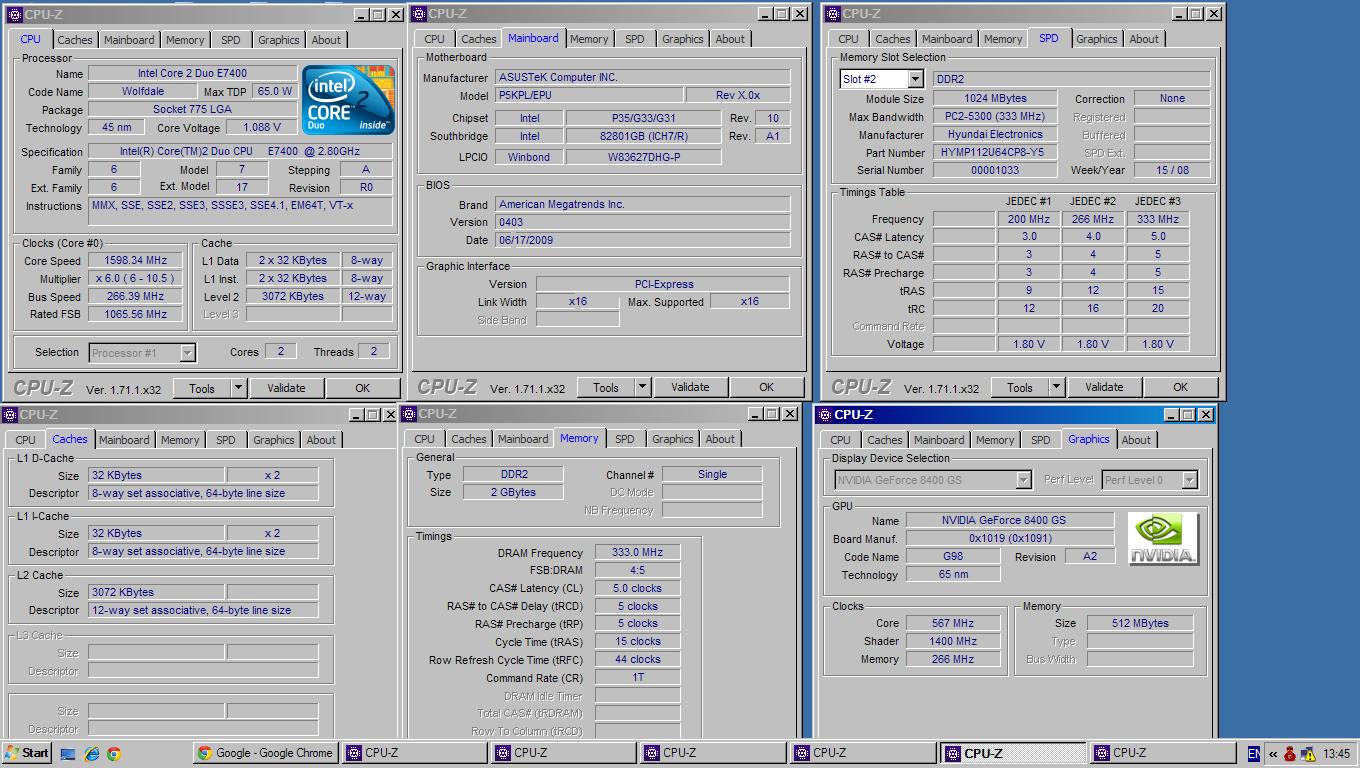Select the Memory tab in the SPD window
Viewport: 1360px width, 768px height.
[1003, 39]
